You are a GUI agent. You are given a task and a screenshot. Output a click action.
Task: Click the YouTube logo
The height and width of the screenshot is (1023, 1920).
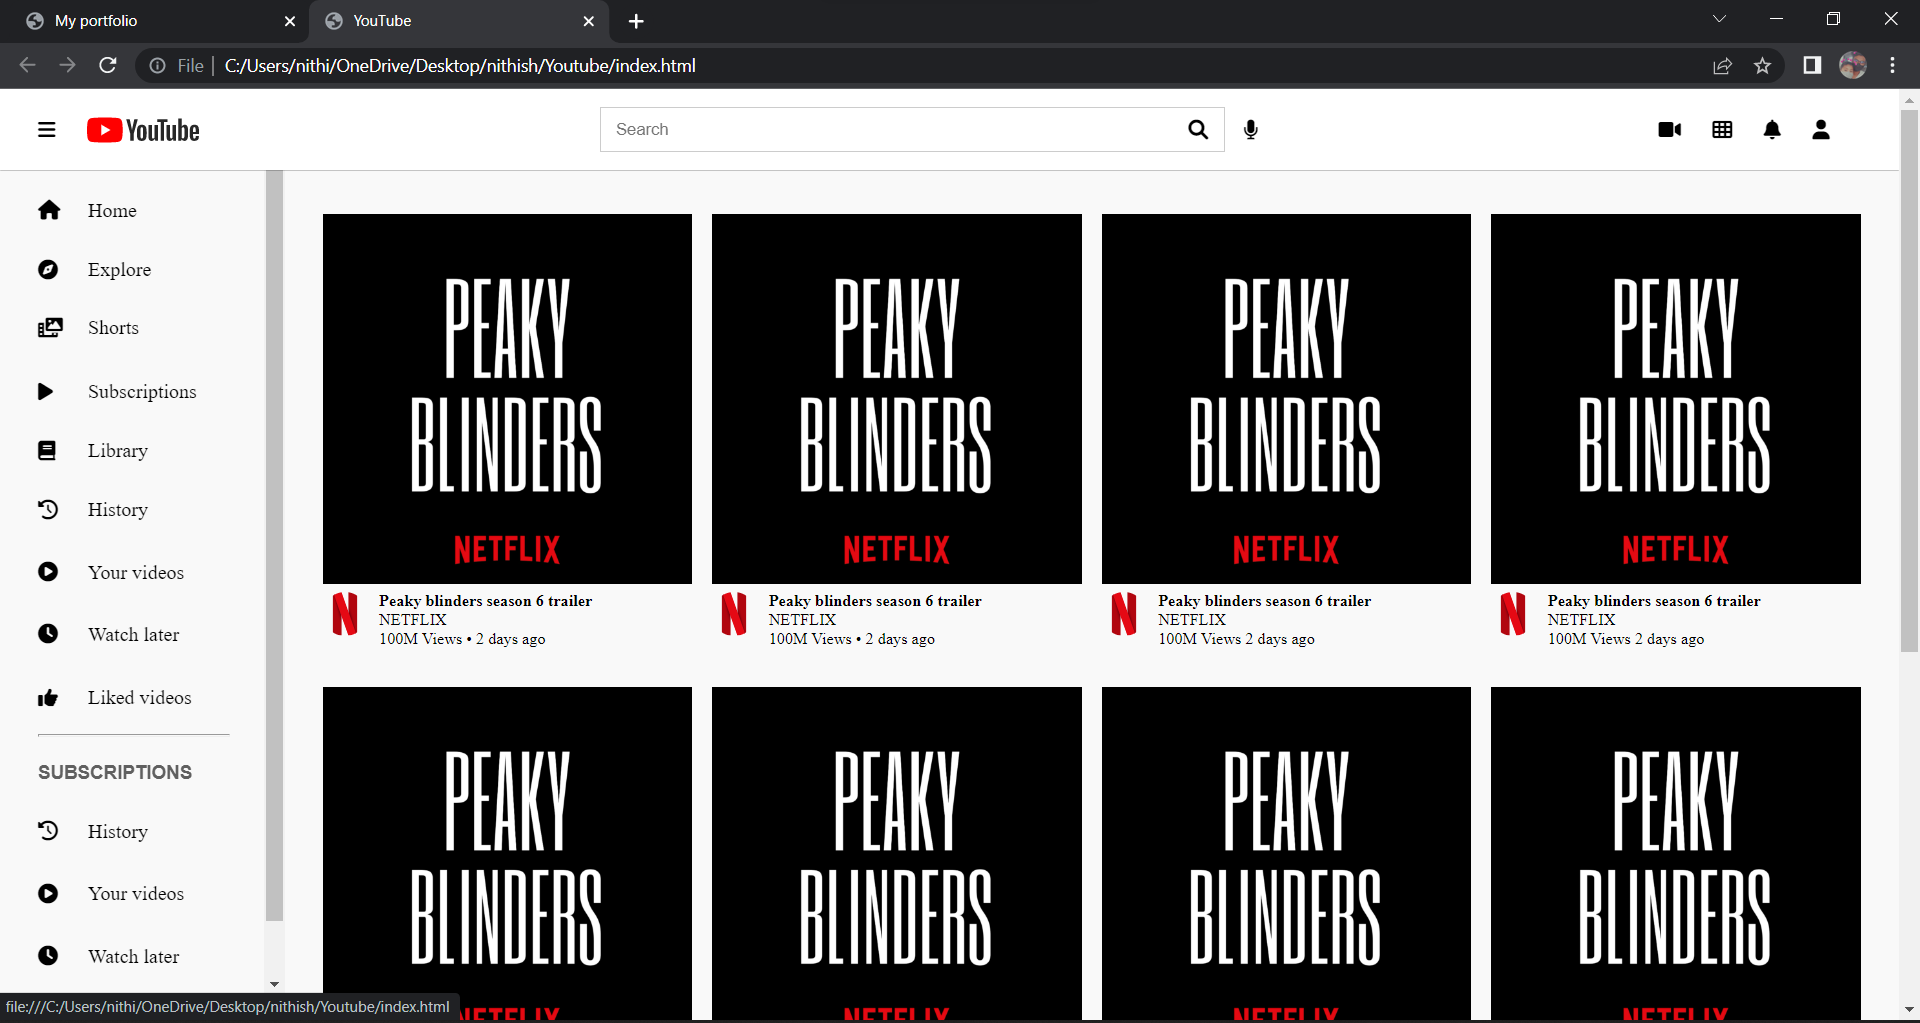(143, 131)
